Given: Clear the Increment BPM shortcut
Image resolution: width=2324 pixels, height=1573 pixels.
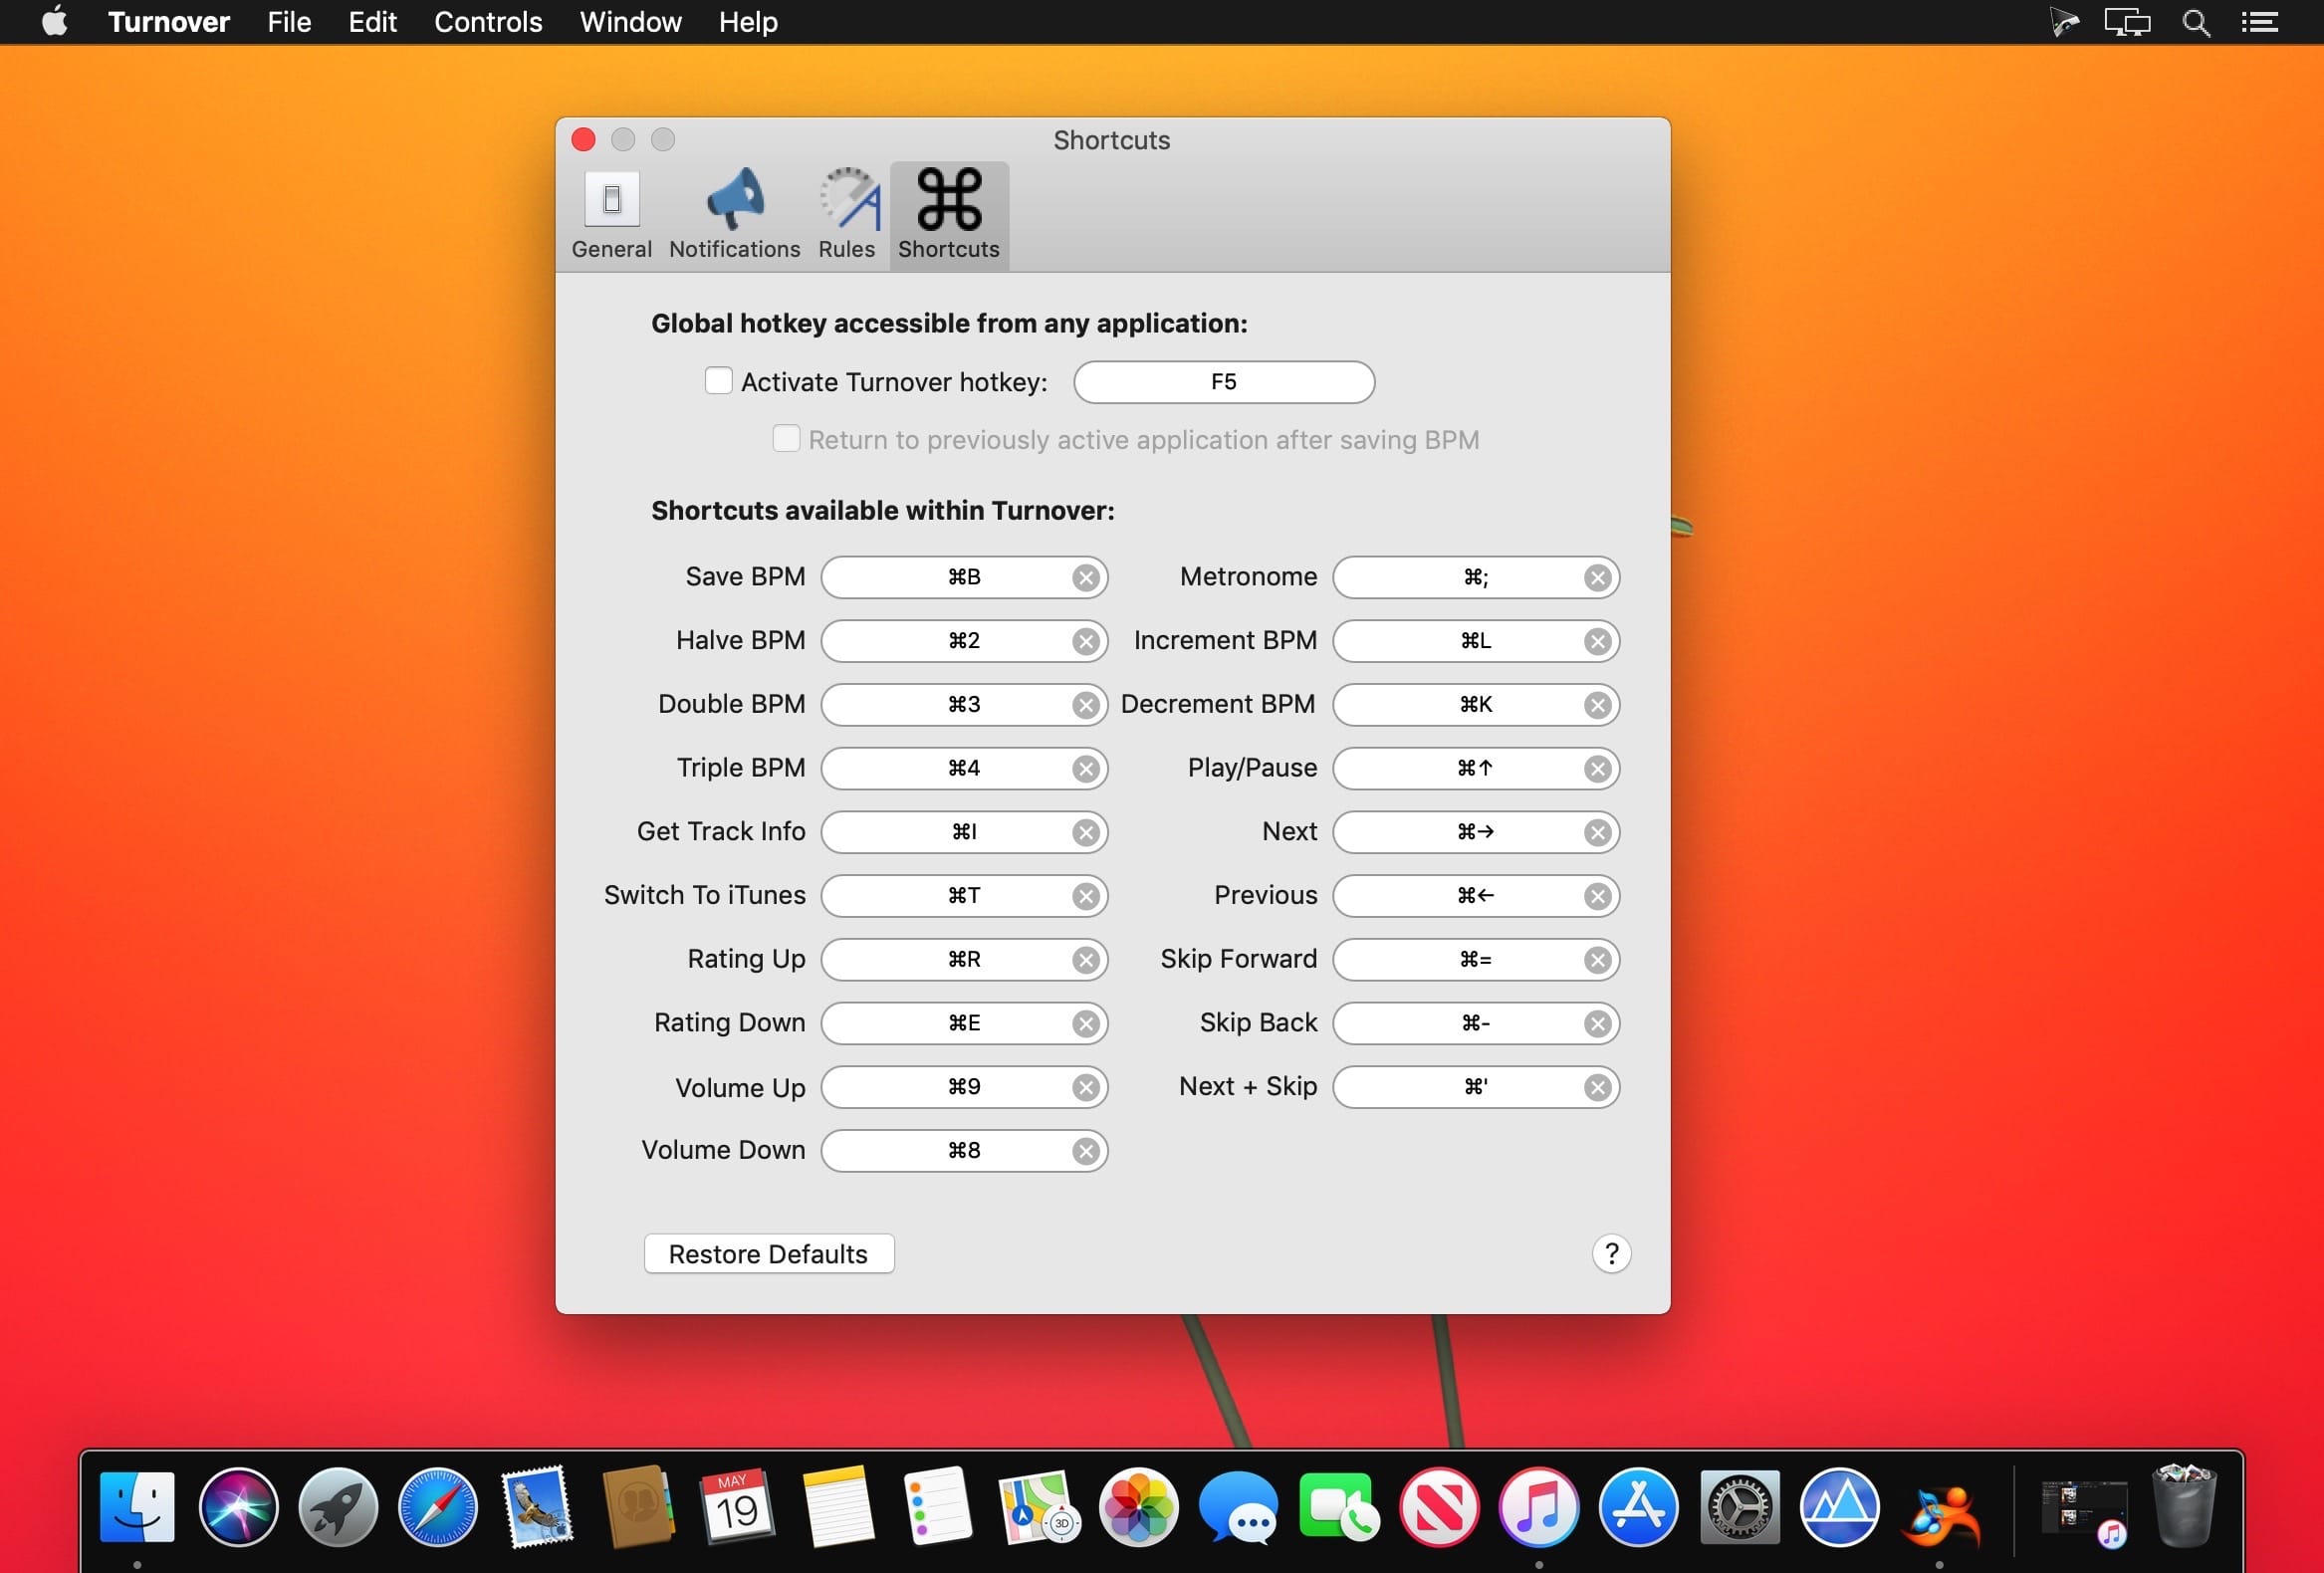Looking at the screenshot, I should click(x=1597, y=641).
